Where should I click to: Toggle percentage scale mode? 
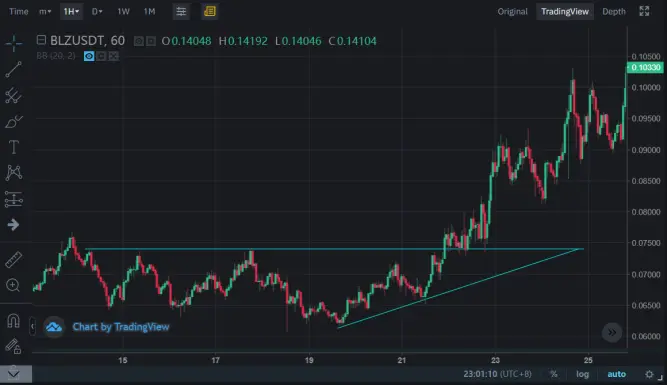[553, 374]
